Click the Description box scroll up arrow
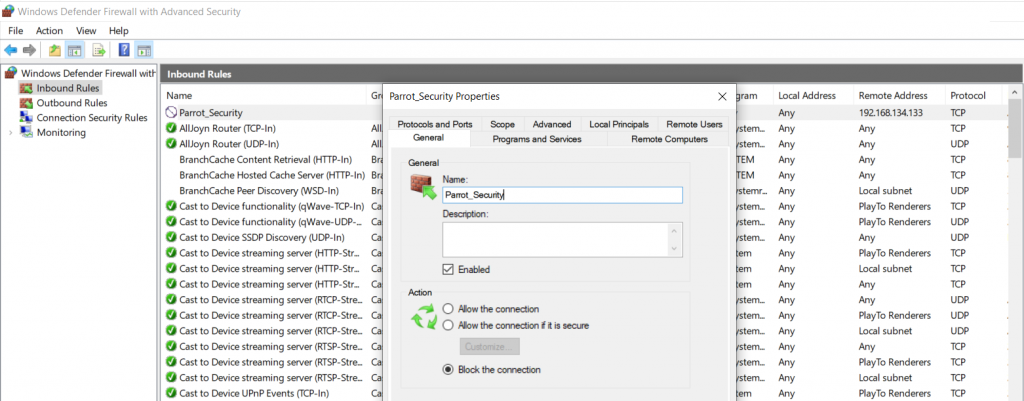 pyautogui.click(x=675, y=230)
